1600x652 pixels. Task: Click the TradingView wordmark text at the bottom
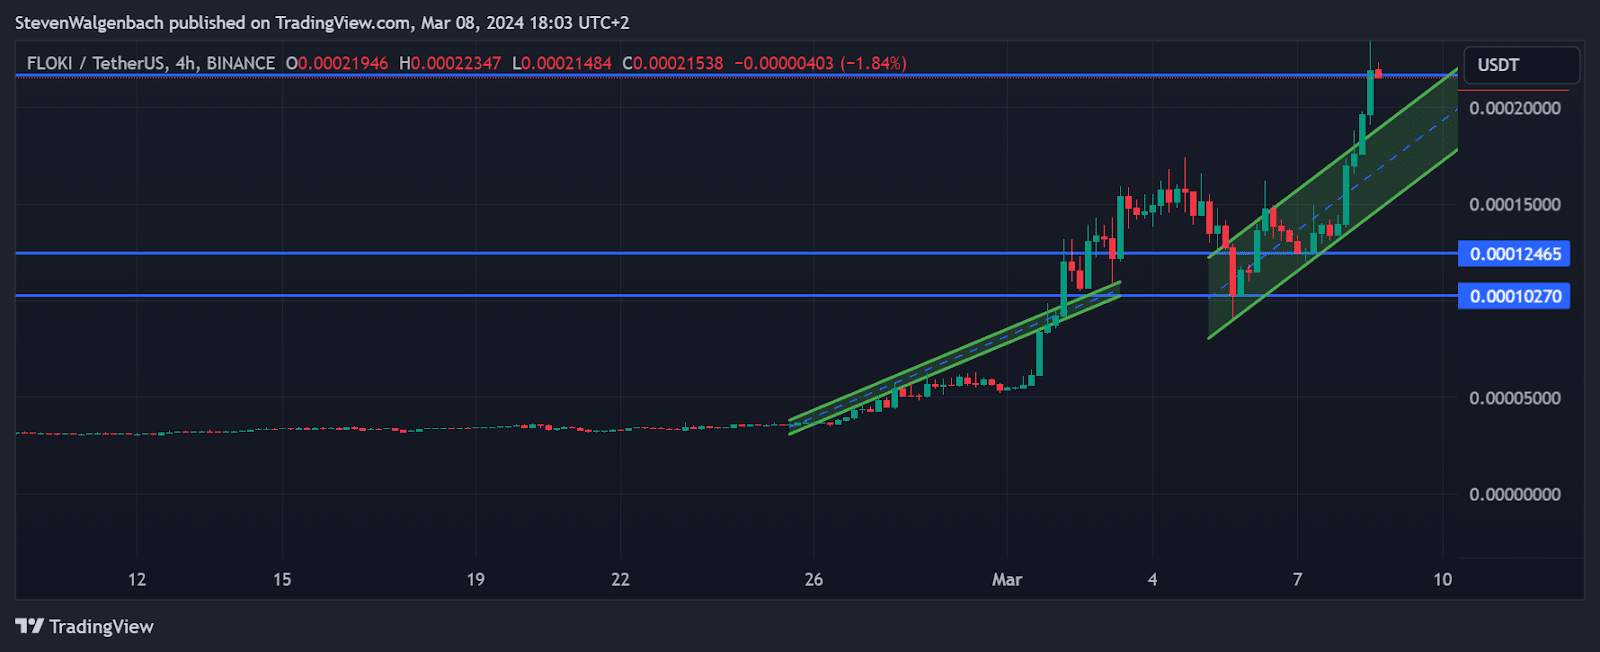click(x=101, y=627)
